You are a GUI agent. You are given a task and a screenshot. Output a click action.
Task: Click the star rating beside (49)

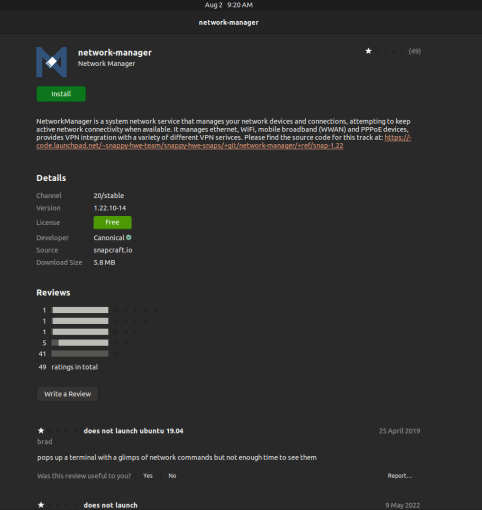[385, 51]
